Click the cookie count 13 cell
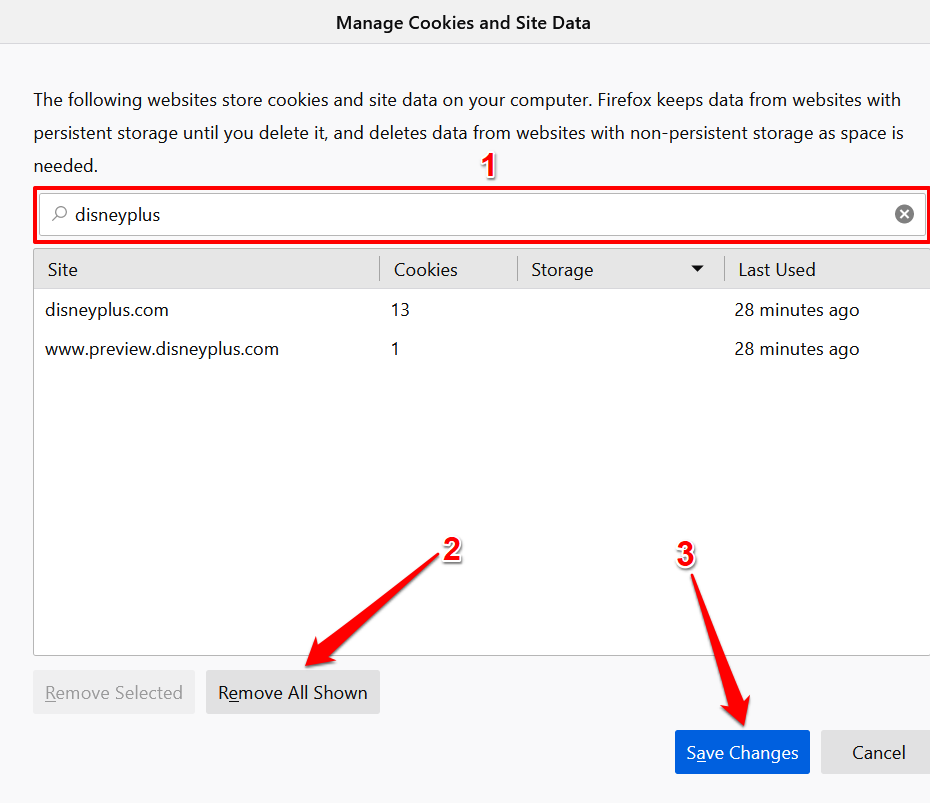This screenshot has width=930, height=803. (400, 310)
